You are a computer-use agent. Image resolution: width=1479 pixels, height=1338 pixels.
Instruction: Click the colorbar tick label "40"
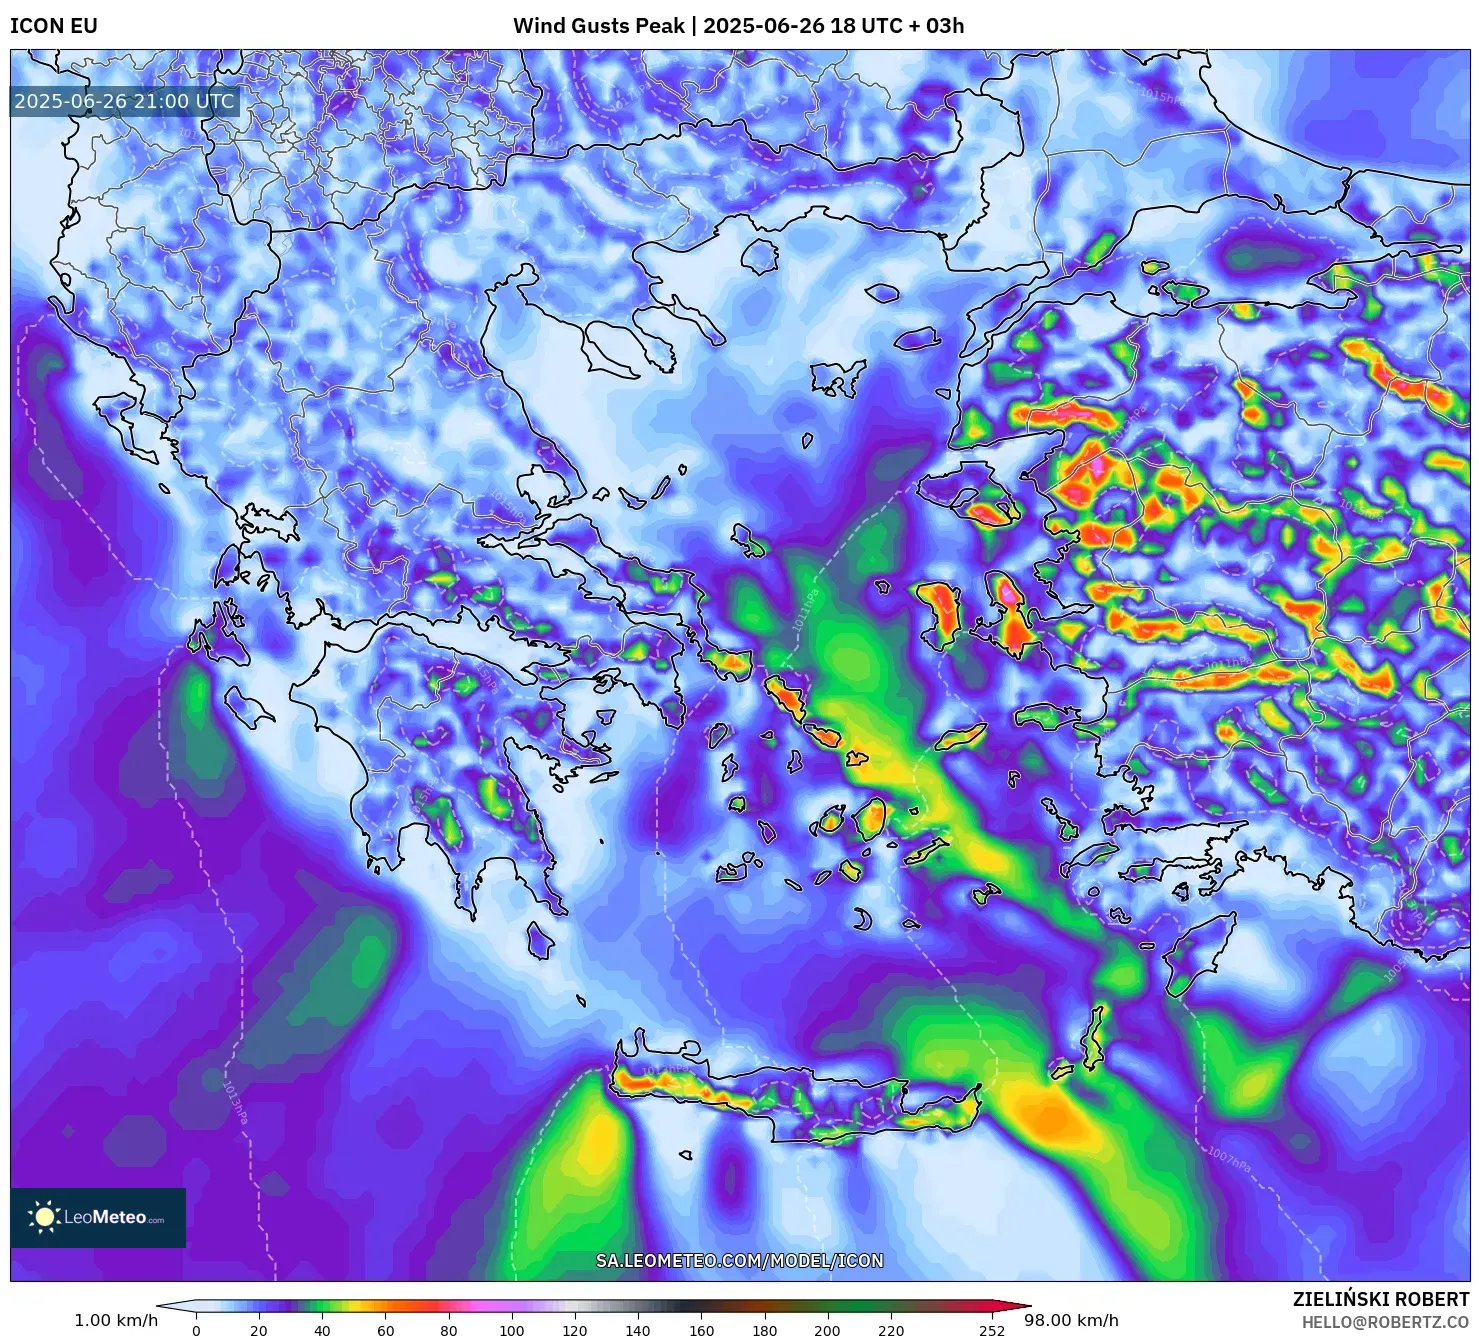pos(322,1331)
